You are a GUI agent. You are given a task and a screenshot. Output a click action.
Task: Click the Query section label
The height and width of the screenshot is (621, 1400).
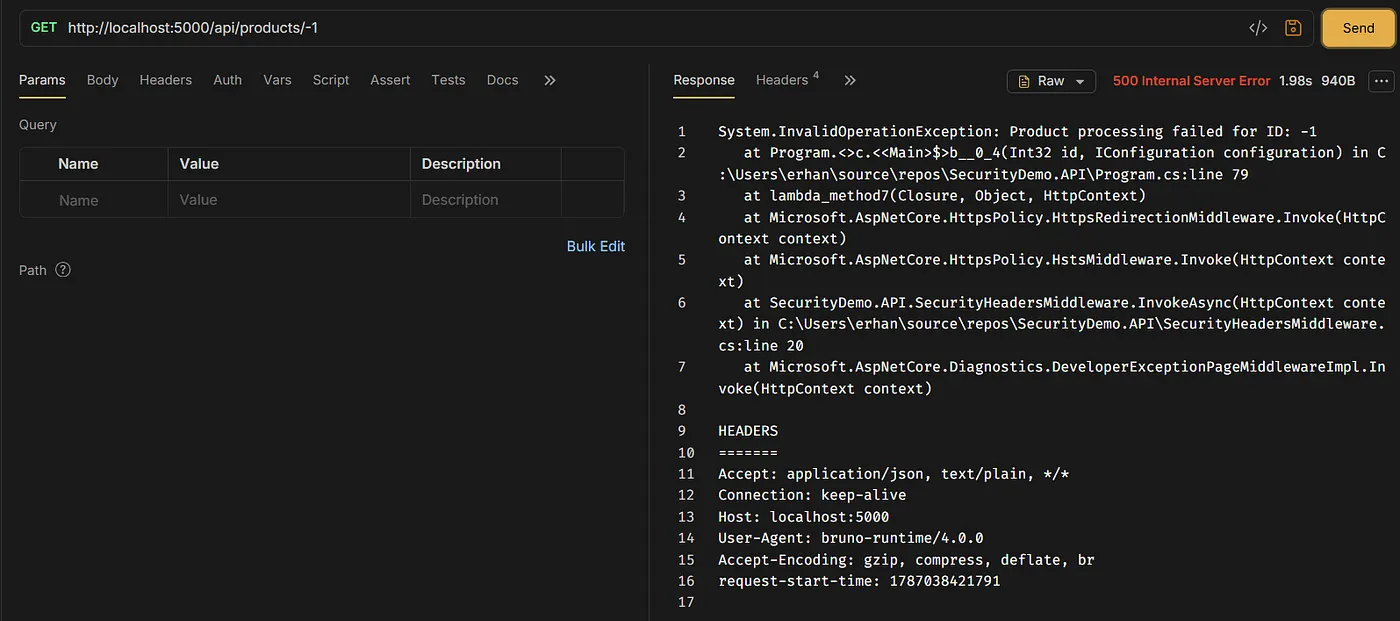[x=38, y=125]
